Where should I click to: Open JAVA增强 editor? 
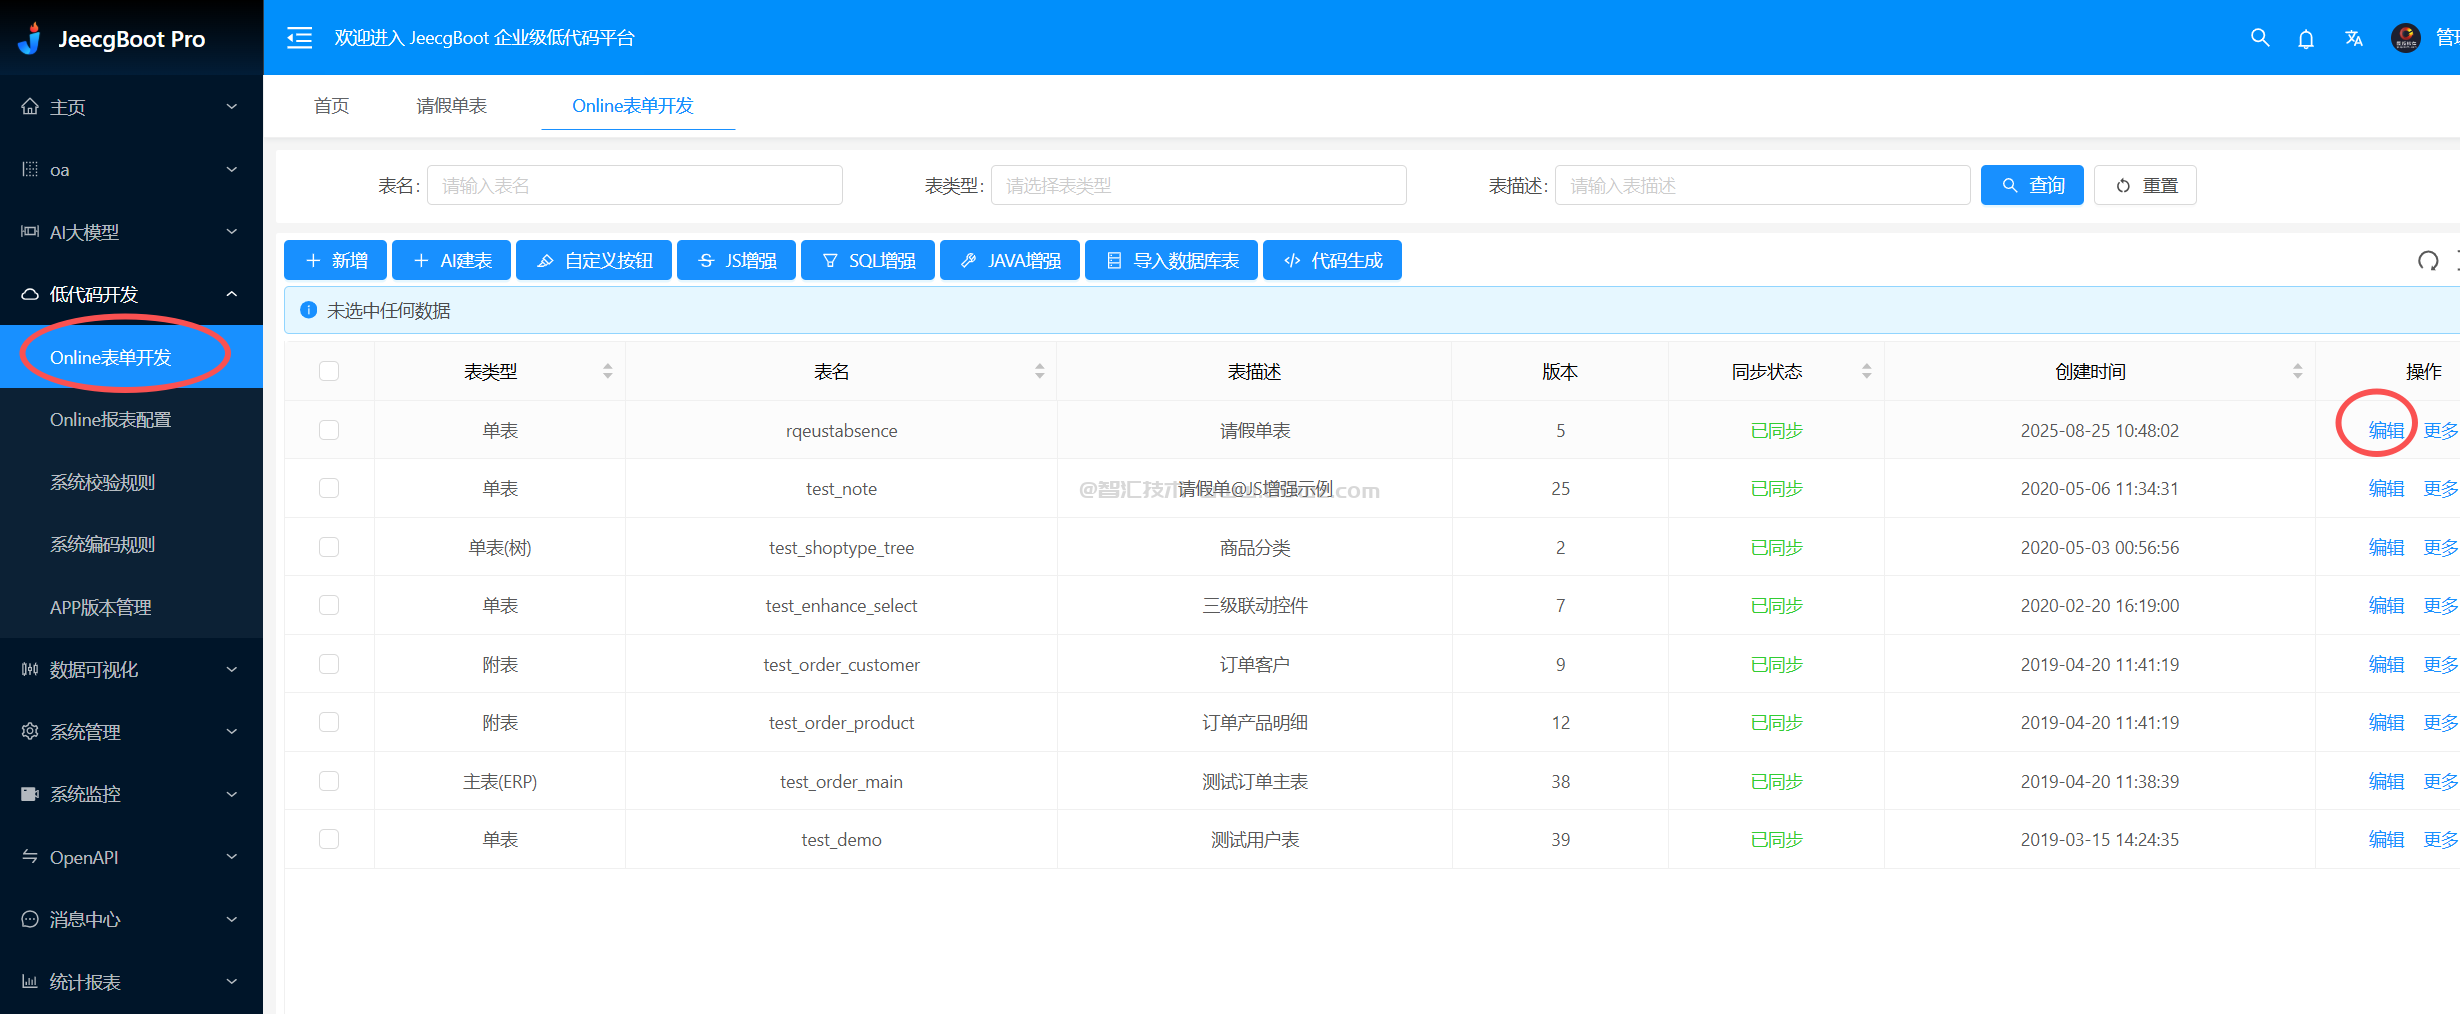tap(1010, 260)
